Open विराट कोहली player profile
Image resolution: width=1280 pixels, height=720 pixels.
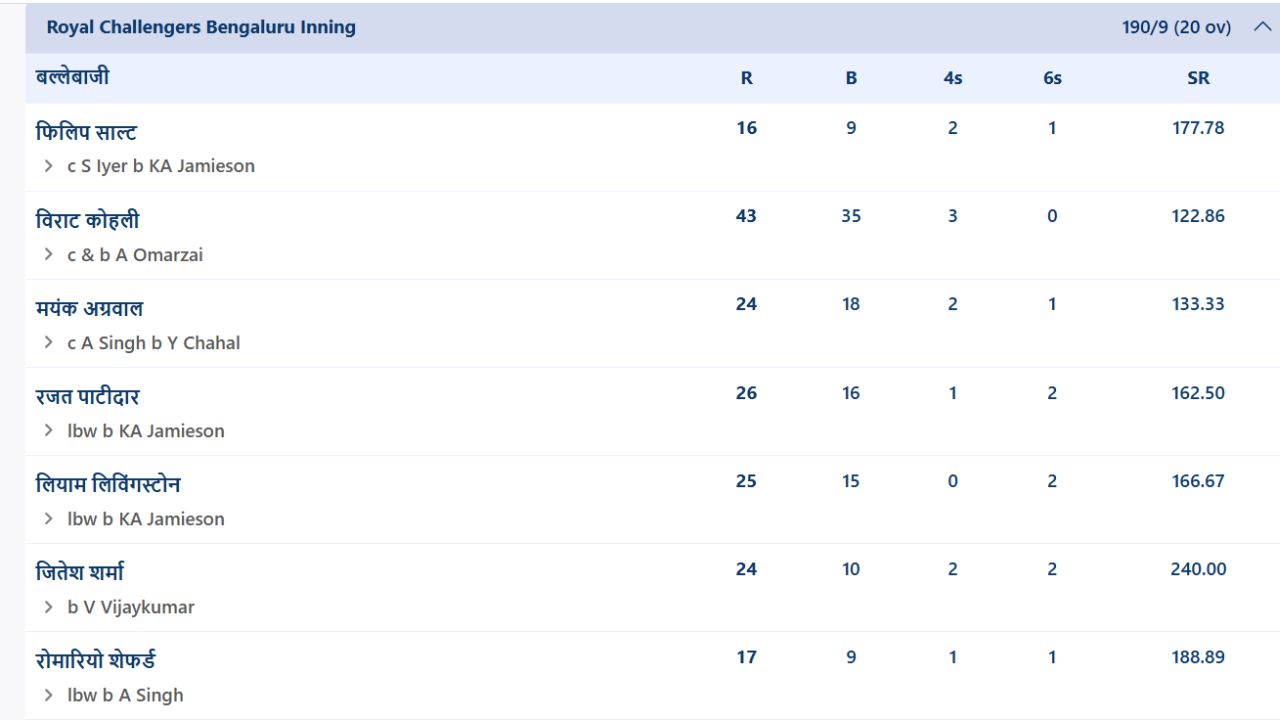click(87, 220)
